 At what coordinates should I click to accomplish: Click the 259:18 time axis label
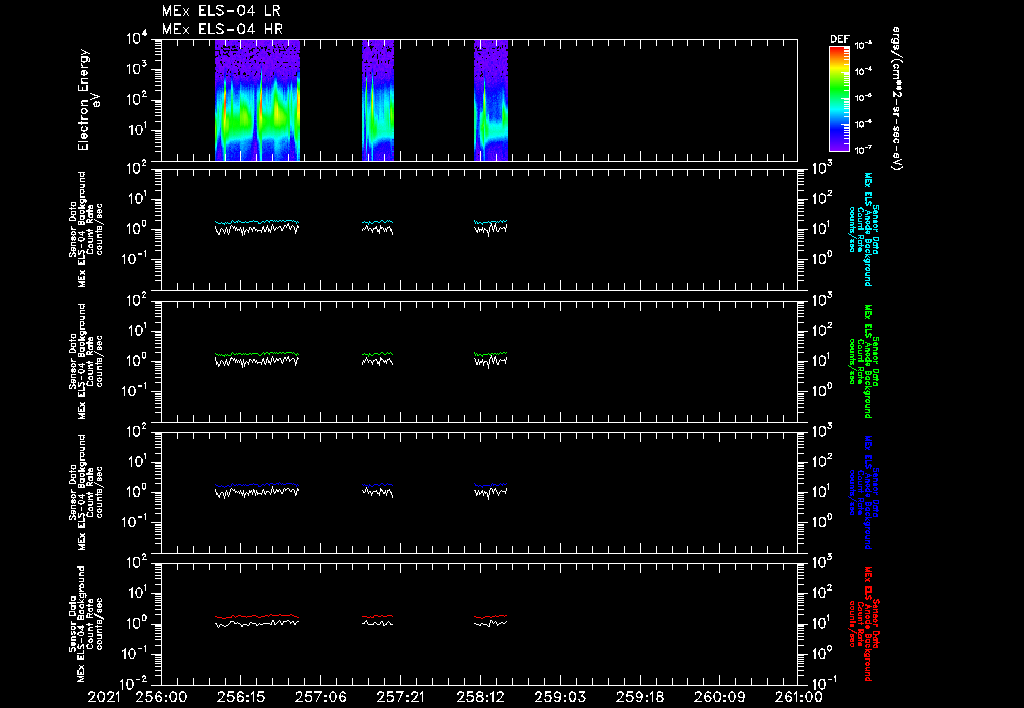pos(639,698)
